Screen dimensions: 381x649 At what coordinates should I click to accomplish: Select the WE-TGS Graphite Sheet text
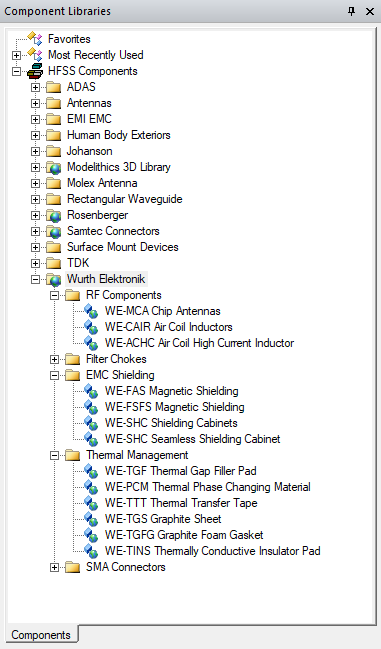click(x=163, y=519)
